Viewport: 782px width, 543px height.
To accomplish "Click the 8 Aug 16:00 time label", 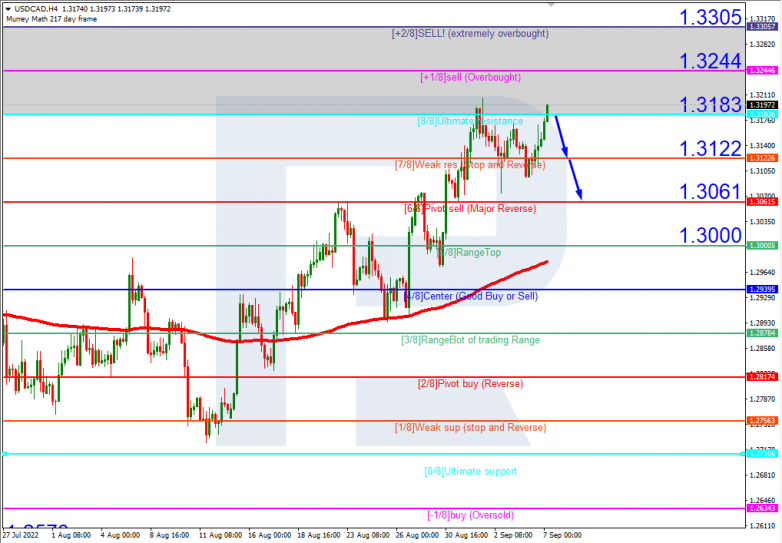I will tap(170, 536).
